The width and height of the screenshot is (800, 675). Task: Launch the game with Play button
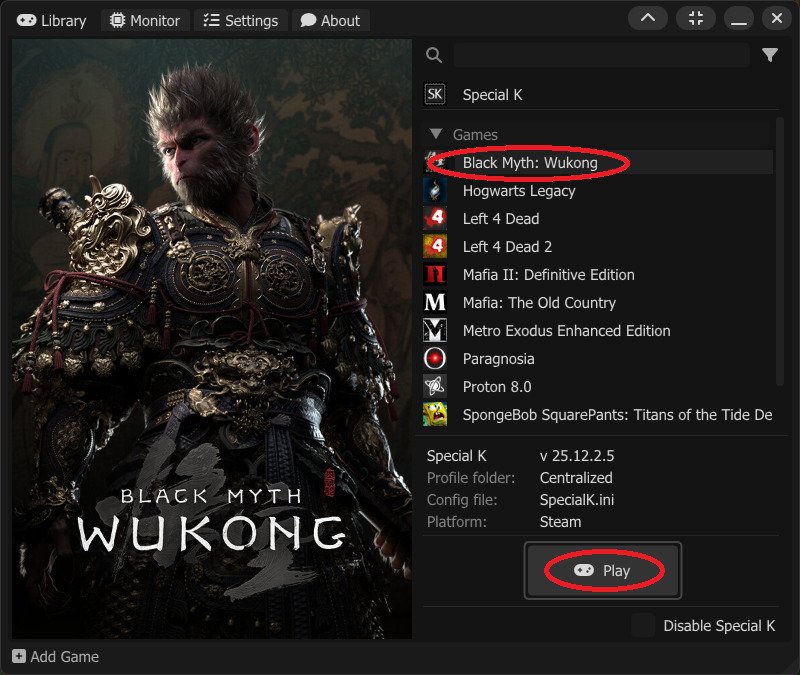point(603,570)
